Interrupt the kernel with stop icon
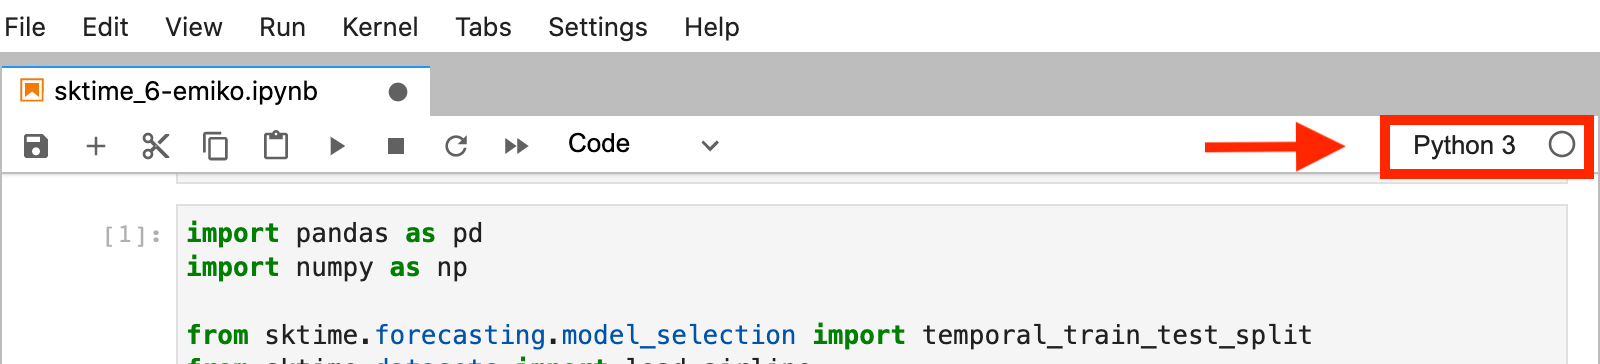This screenshot has height=364, width=1600. point(396,146)
